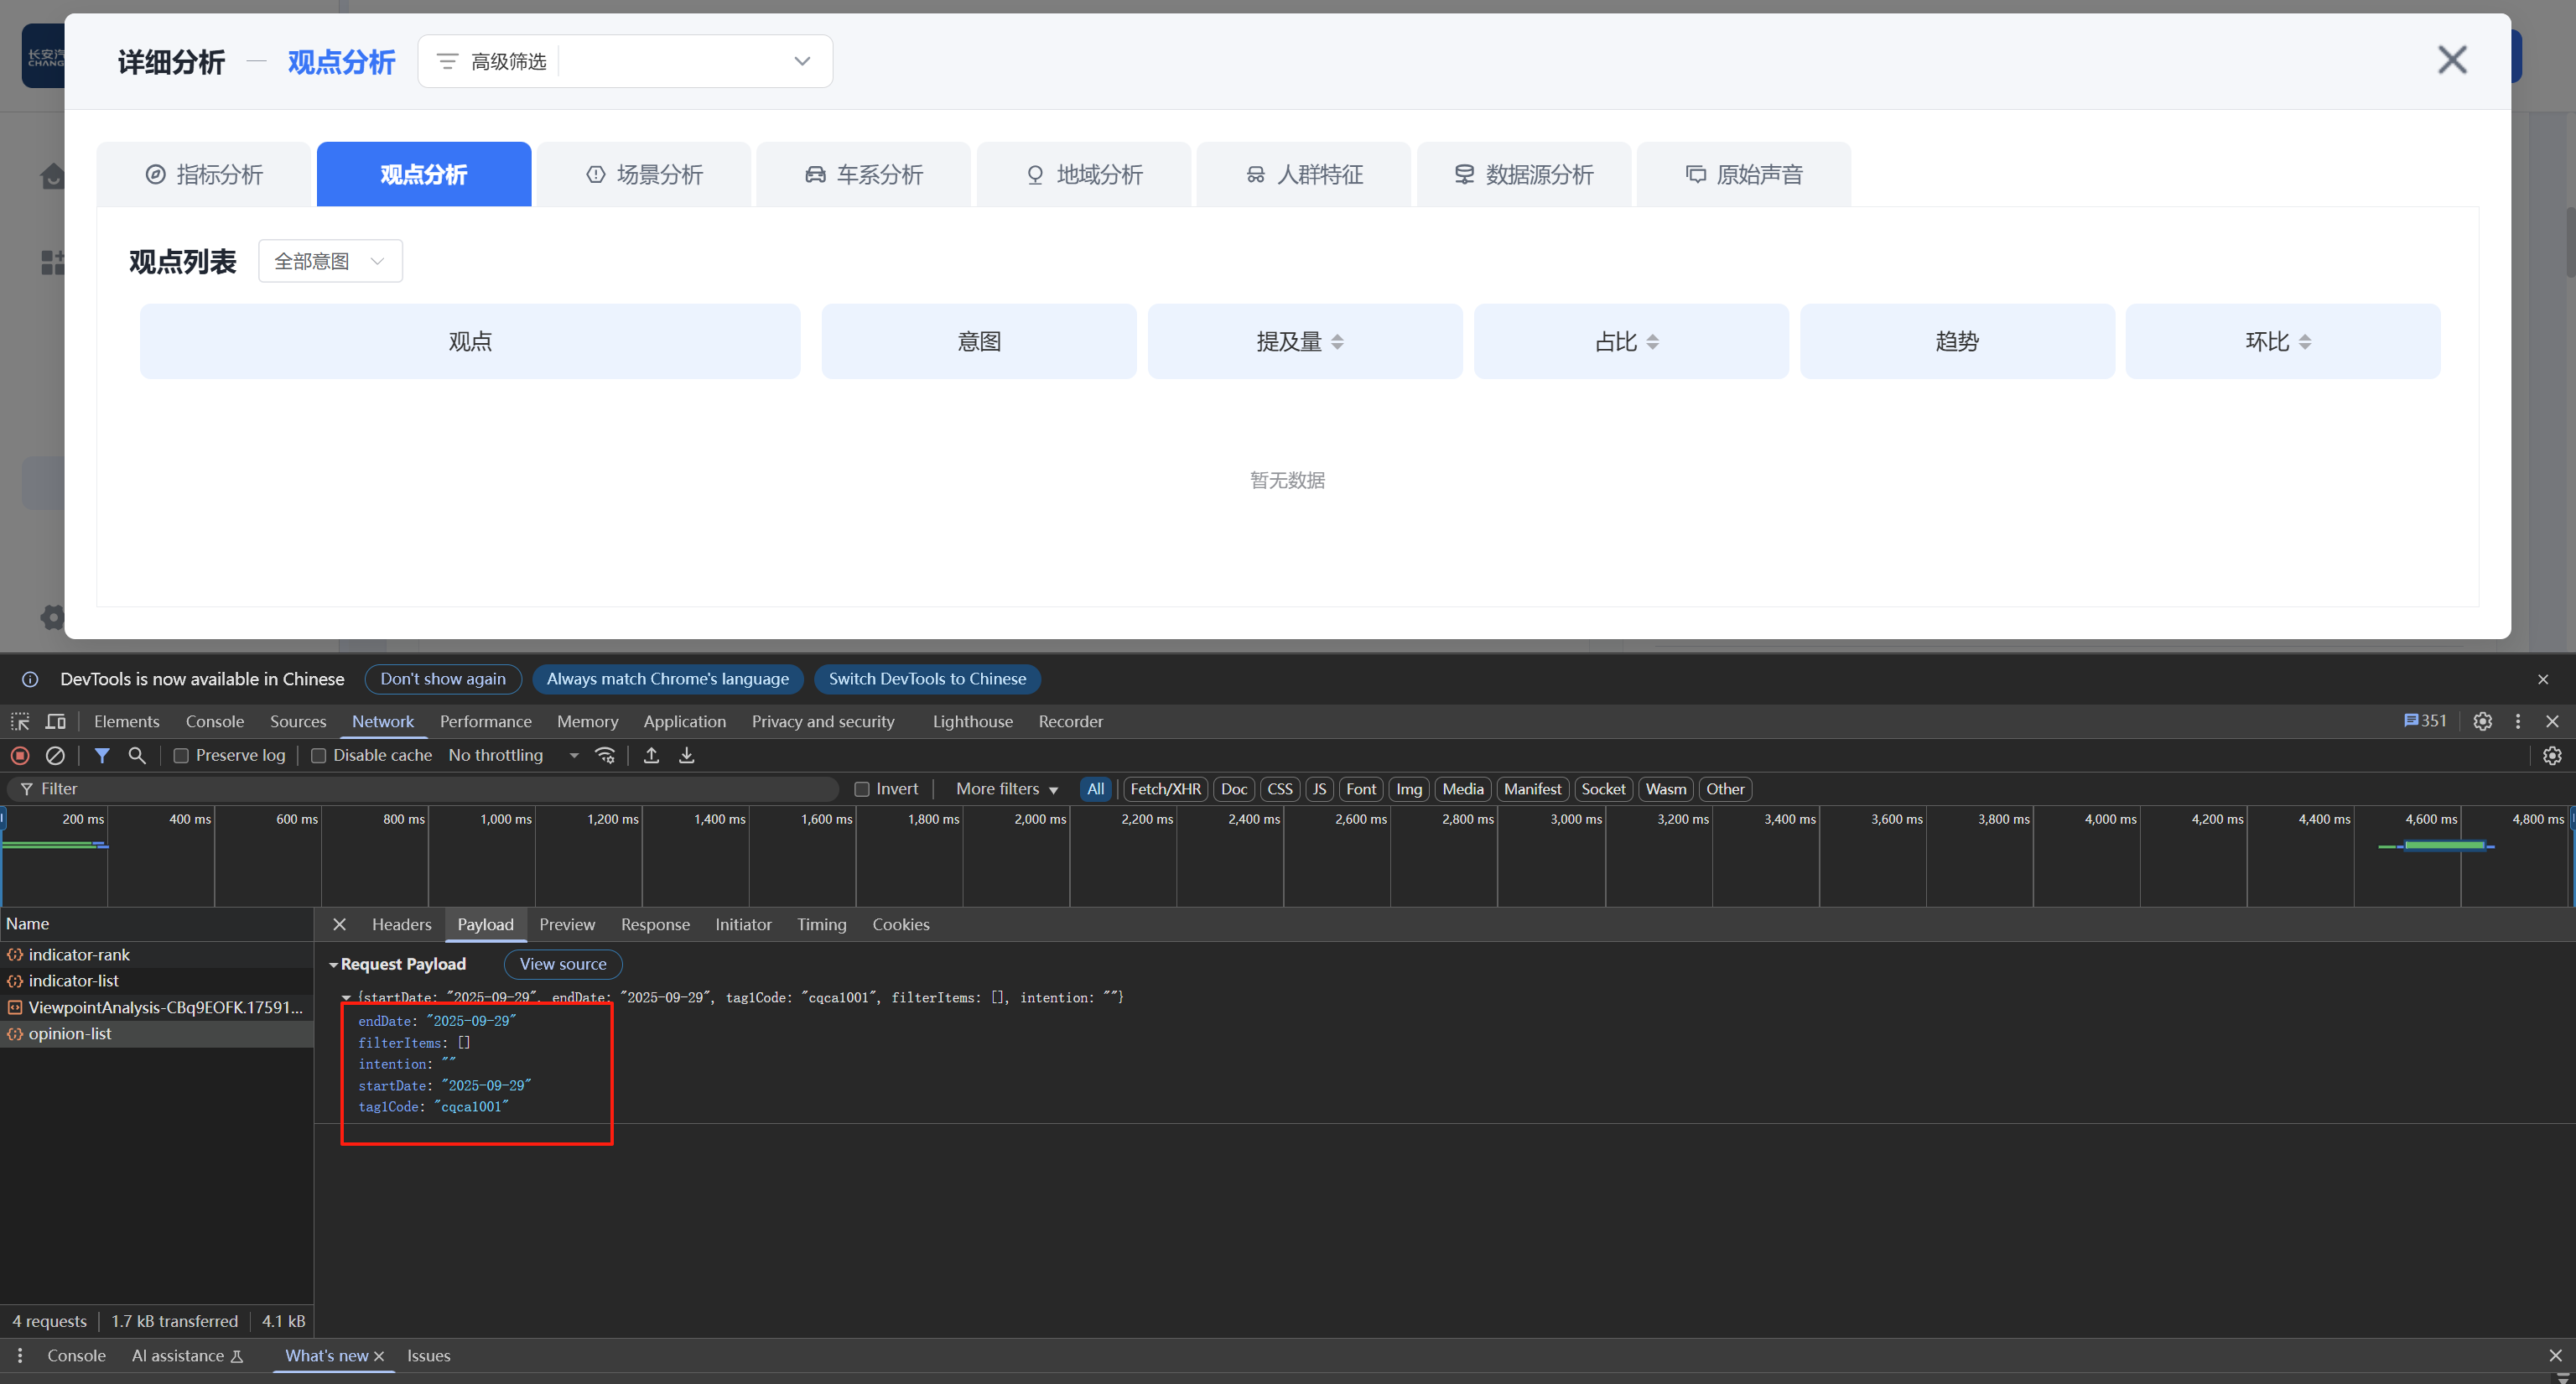Open the Response tab in request details
This screenshot has width=2576, height=1384.
coord(655,924)
